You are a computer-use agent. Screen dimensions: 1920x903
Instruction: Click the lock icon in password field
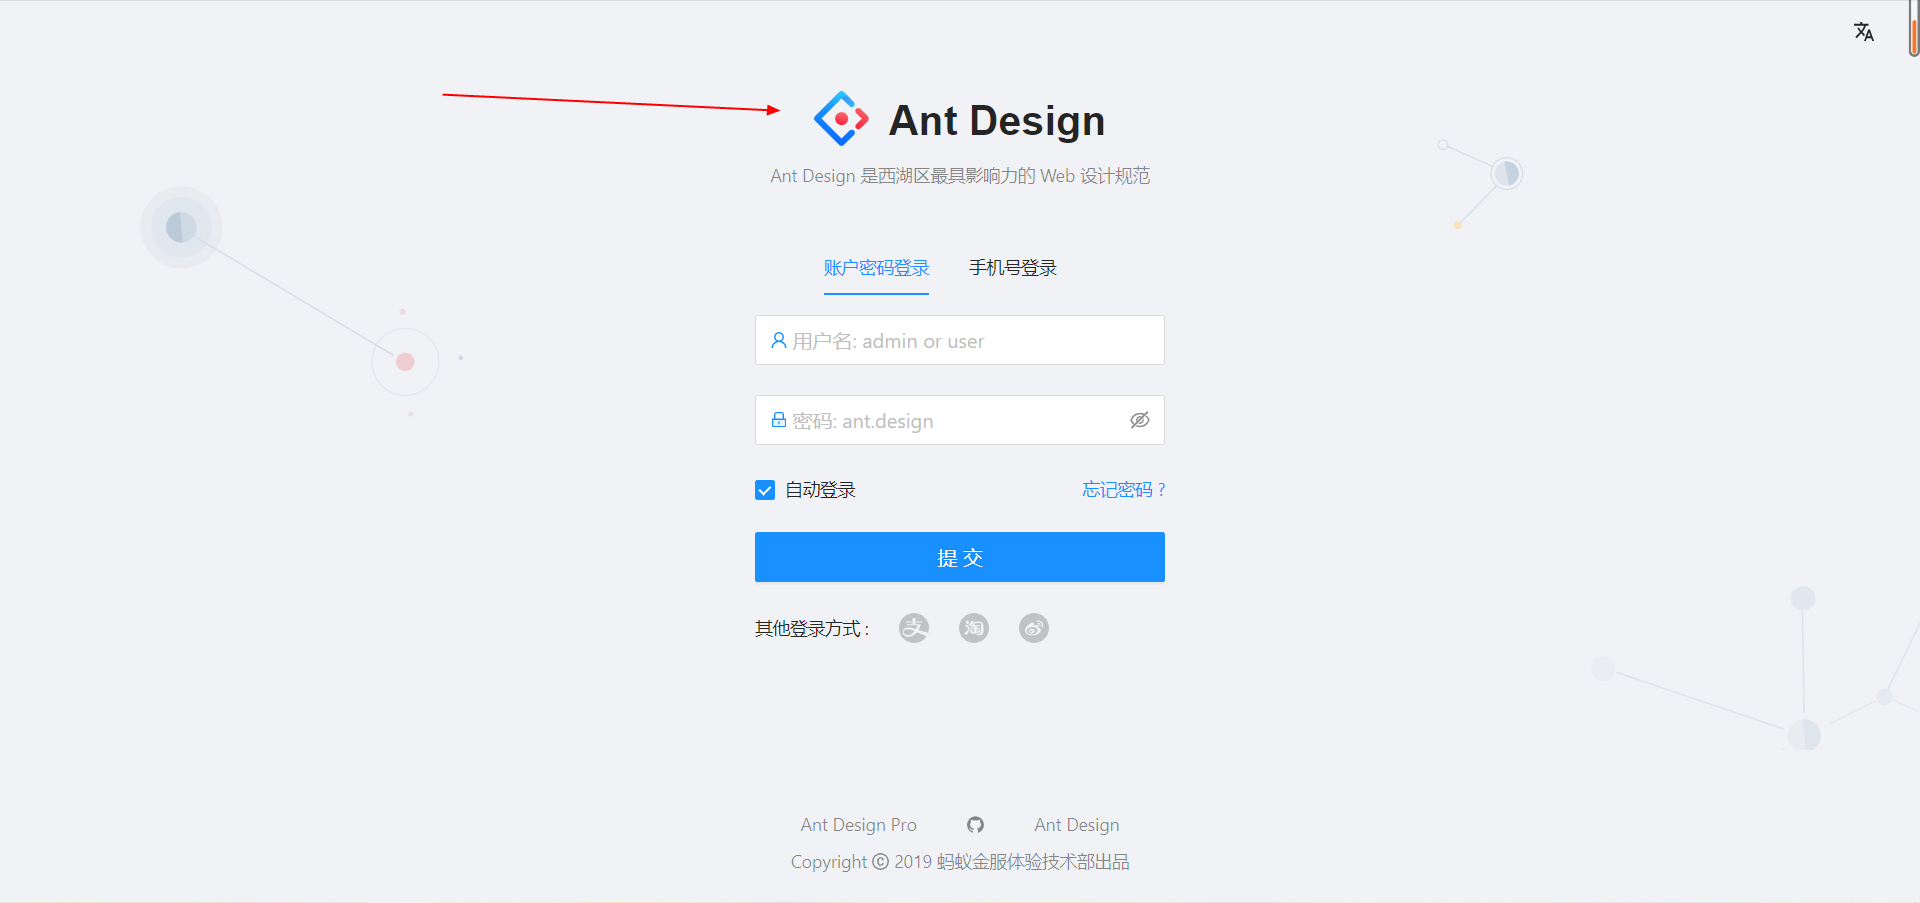click(x=779, y=420)
